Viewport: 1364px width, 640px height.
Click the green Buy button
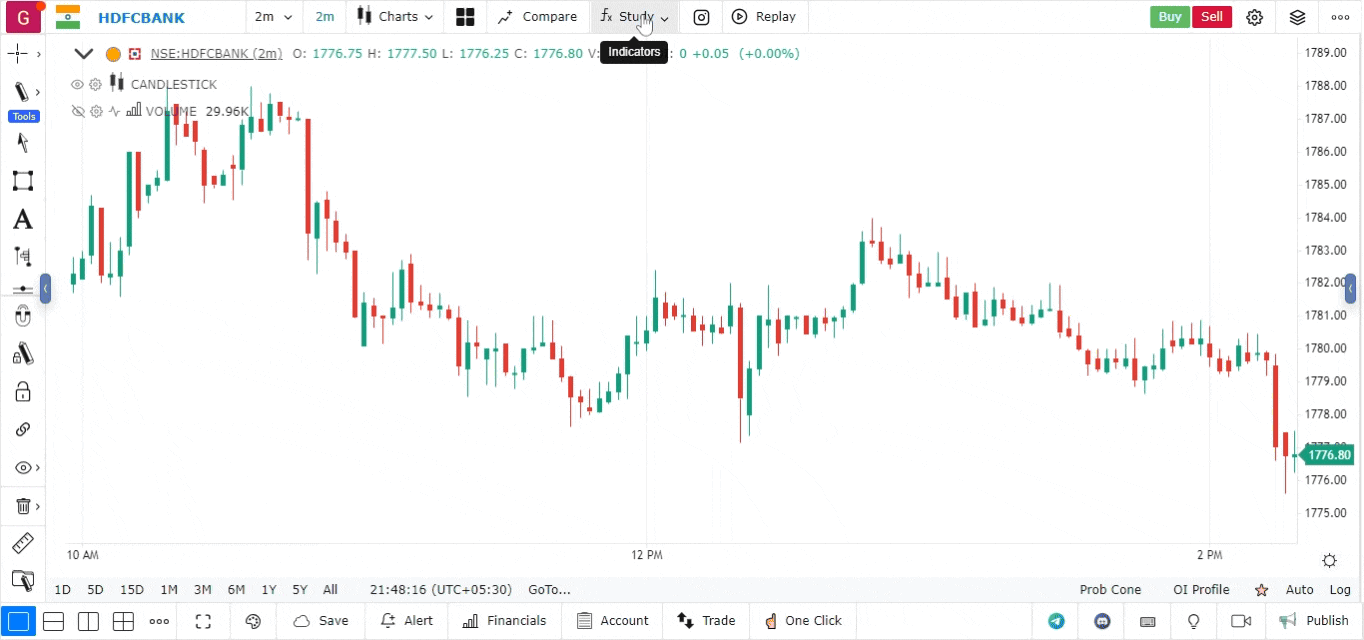pyautogui.click(x=1169, y=17)
